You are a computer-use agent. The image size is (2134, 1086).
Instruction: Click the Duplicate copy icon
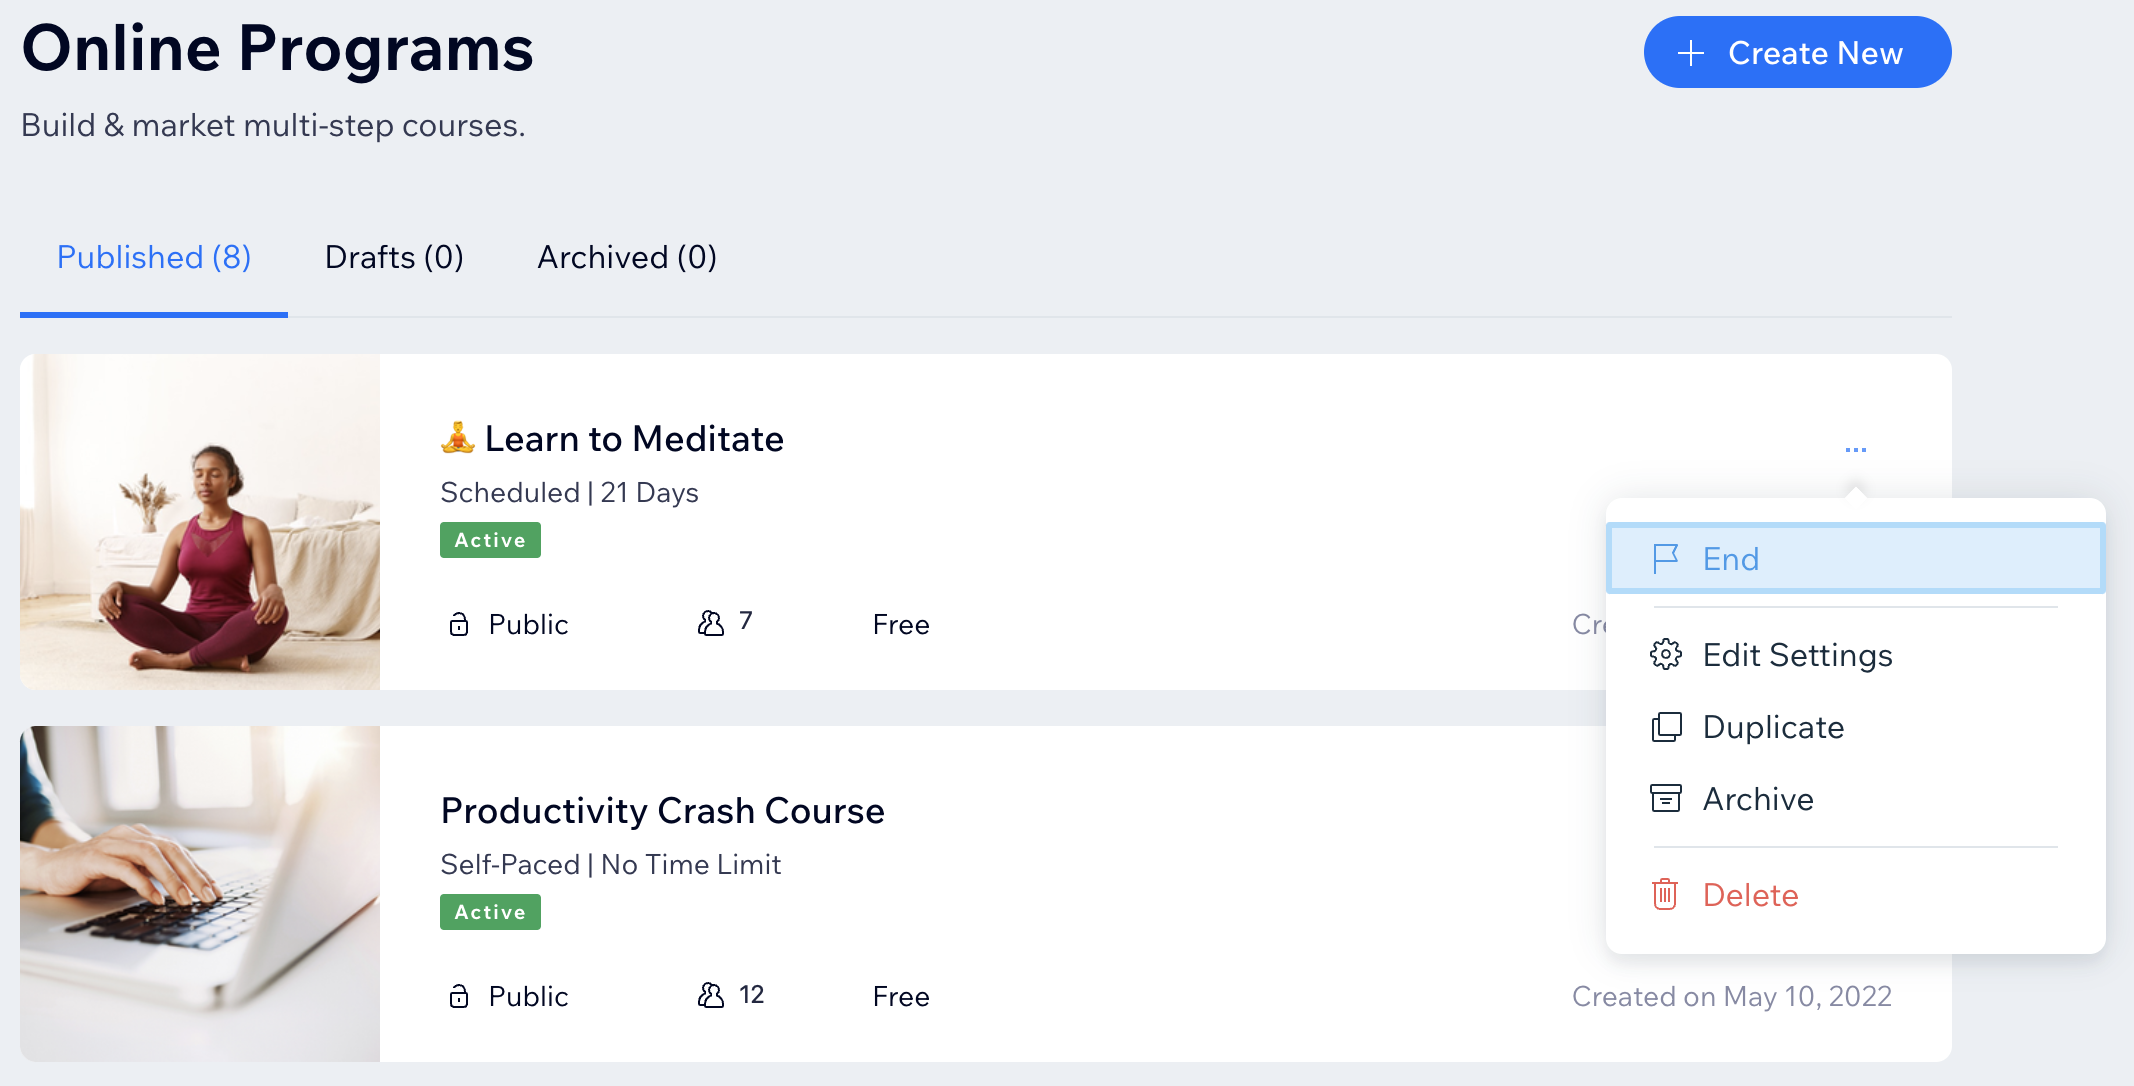point(1666,727)
